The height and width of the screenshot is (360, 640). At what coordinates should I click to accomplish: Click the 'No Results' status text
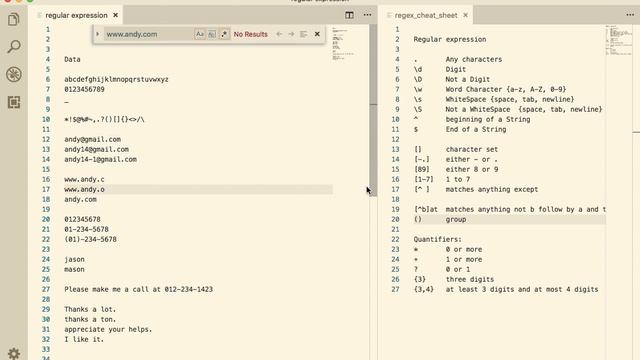click(x=251, y=34)
